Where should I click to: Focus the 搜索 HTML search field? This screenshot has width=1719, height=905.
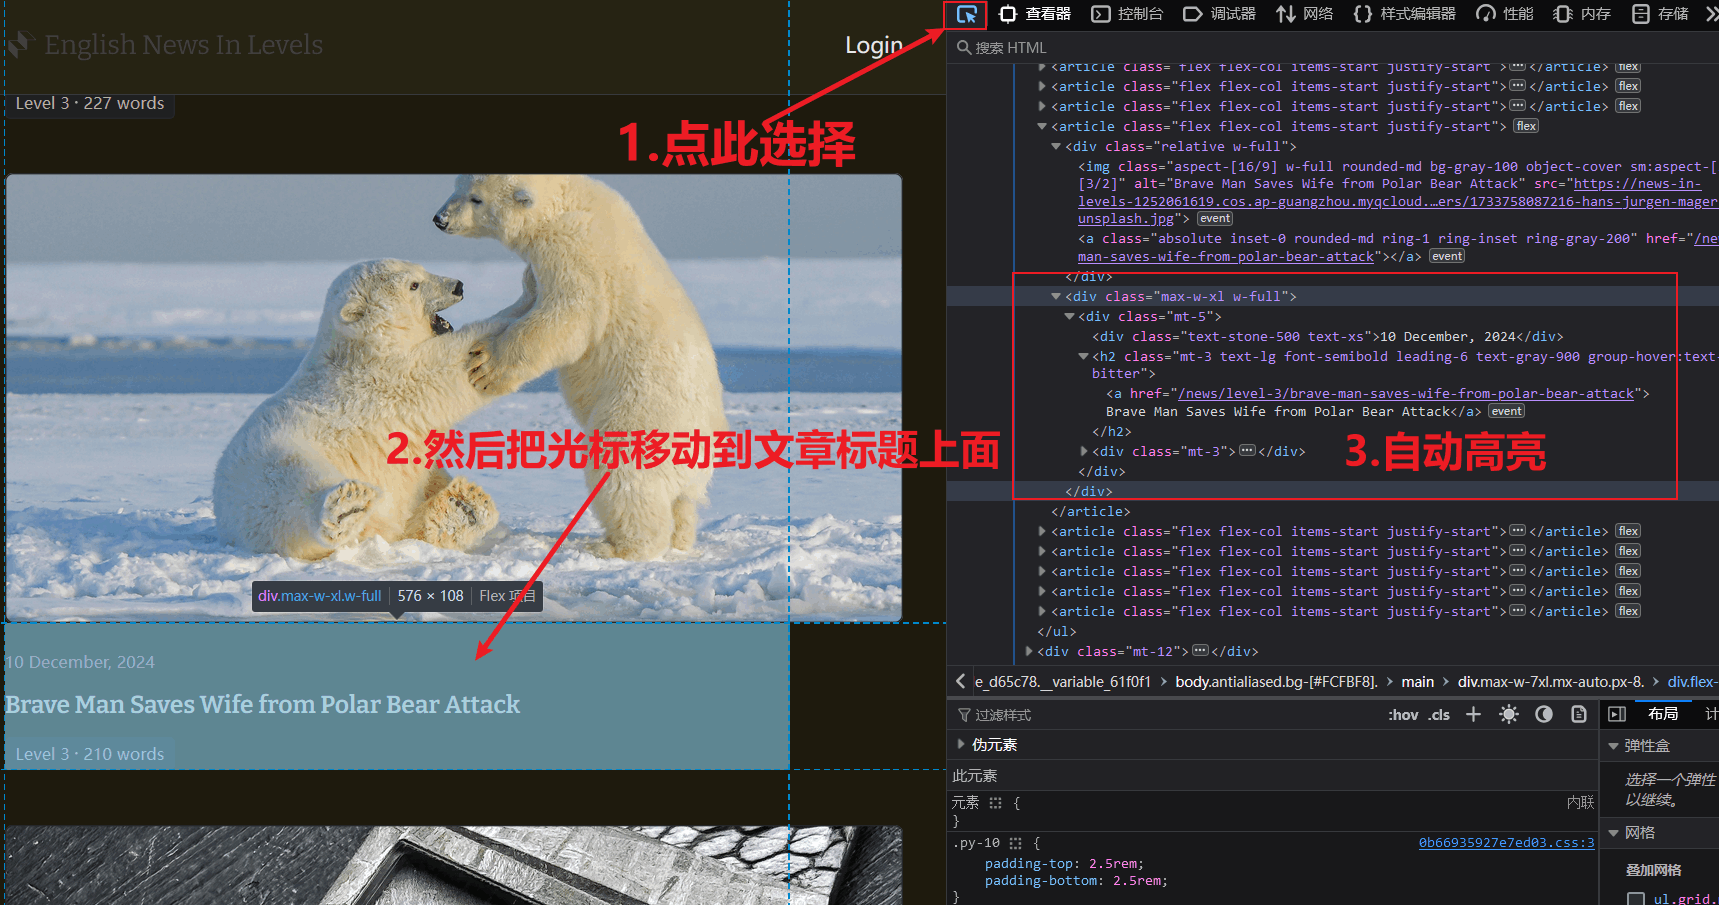1330,47
